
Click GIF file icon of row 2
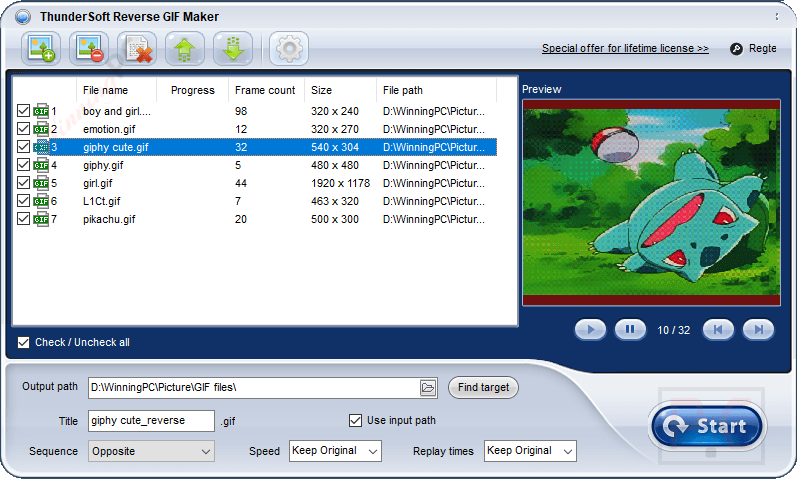click(41, 129)
